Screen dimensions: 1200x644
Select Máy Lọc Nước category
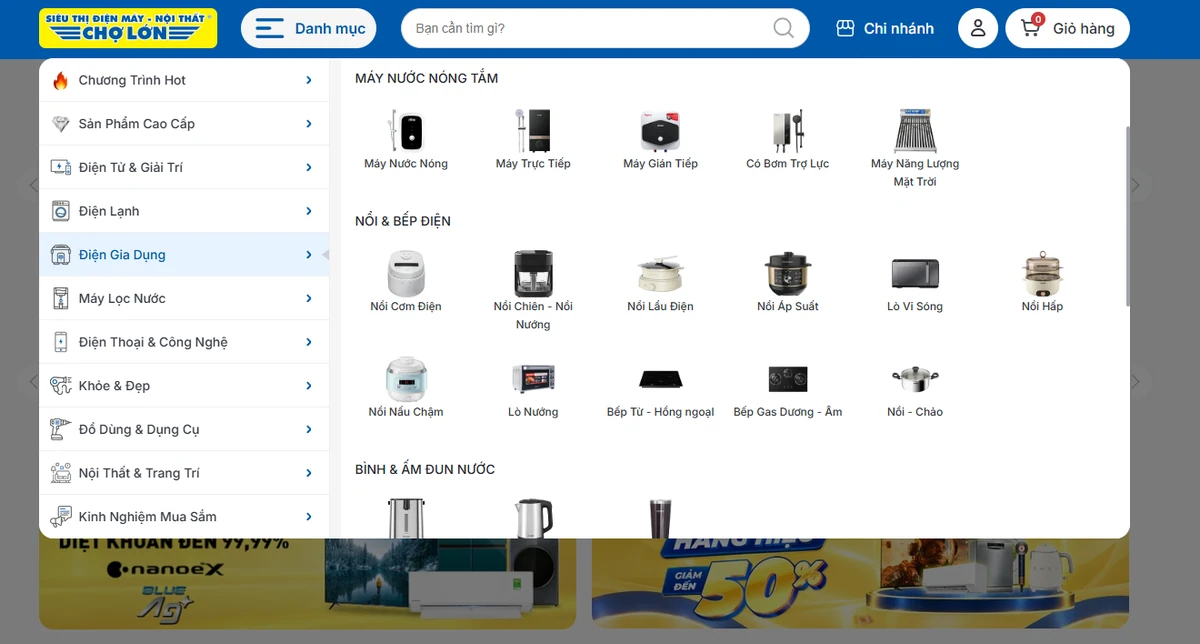(x=184, y=298)
